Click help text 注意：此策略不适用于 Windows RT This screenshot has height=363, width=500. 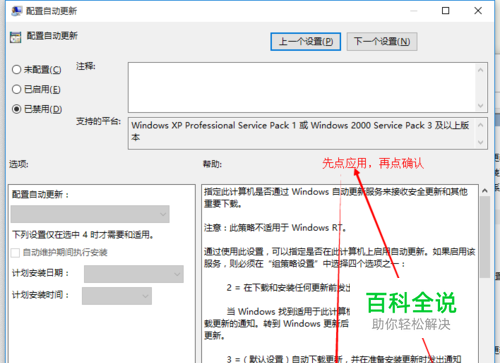coord(276,228)
